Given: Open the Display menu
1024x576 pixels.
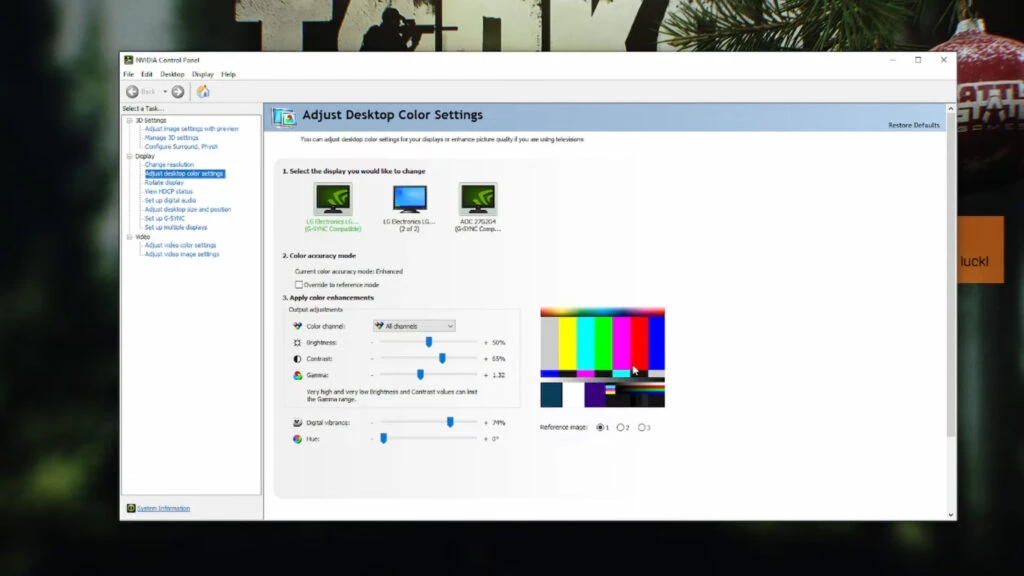Looking at the screenshot, I should pyautogui.click(x=202, y=74).
